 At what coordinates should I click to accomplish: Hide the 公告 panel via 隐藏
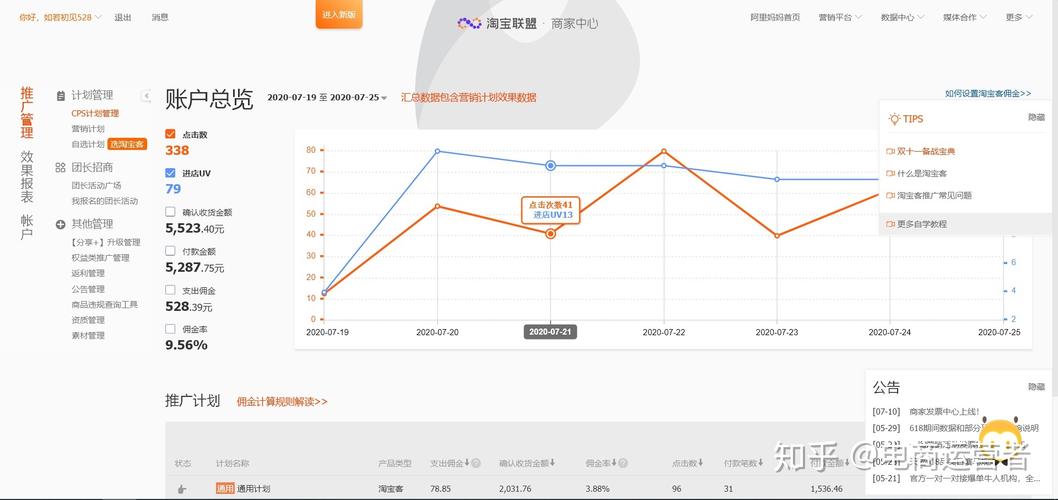1036,387
